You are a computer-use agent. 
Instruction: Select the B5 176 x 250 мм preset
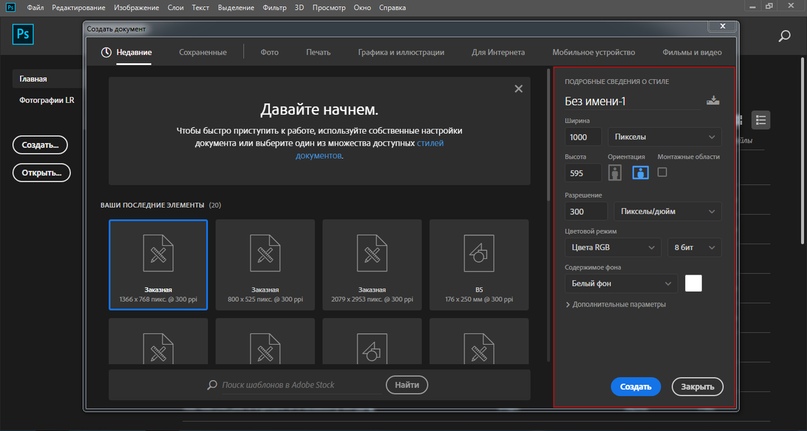(x=479, y=265)
